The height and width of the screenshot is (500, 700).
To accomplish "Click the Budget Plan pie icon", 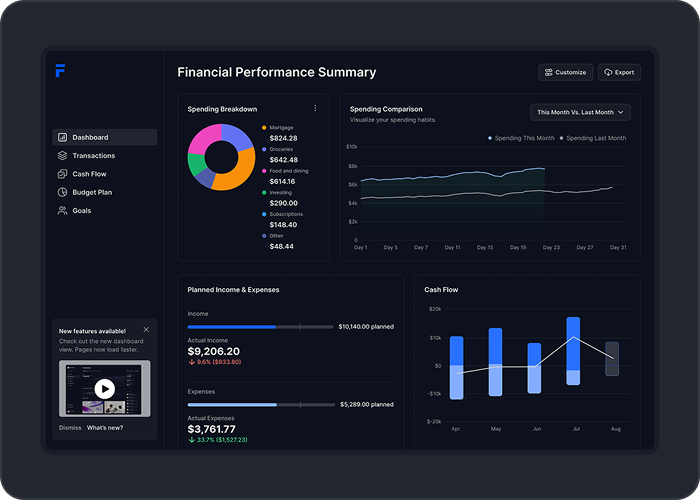I will (62, 192).
